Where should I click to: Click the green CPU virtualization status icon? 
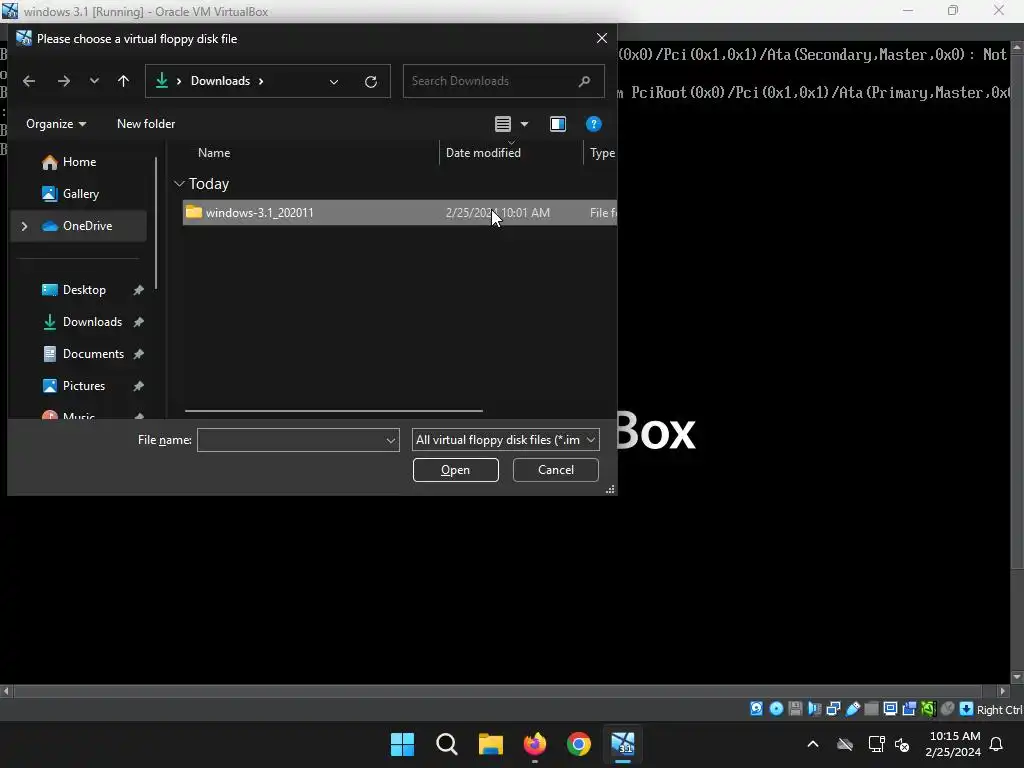point(928,709)
